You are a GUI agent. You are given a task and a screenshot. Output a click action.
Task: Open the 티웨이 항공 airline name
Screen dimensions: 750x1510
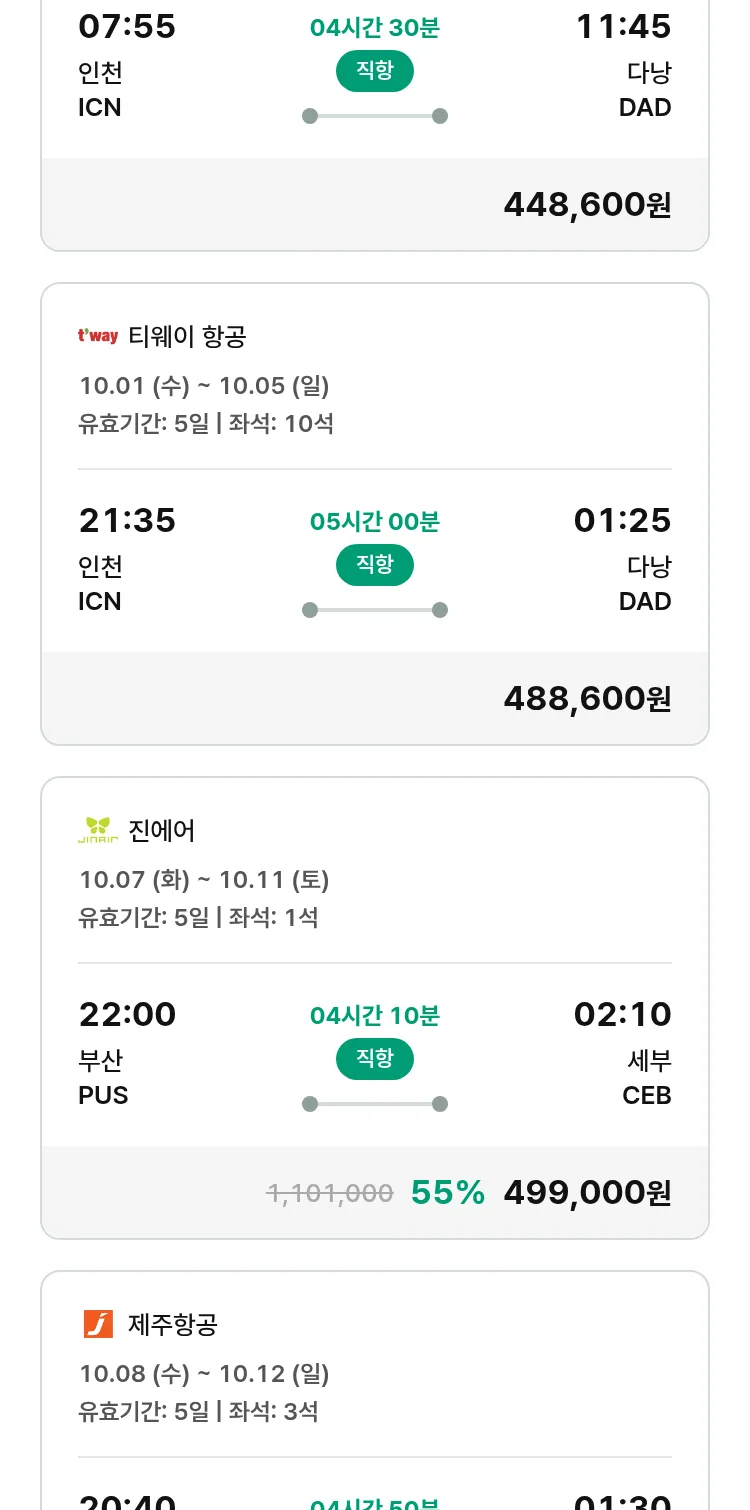point(187,337)
